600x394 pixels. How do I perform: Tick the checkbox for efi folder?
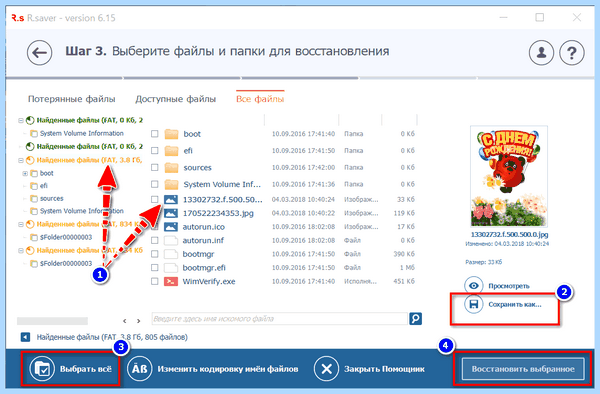point(155,151)
